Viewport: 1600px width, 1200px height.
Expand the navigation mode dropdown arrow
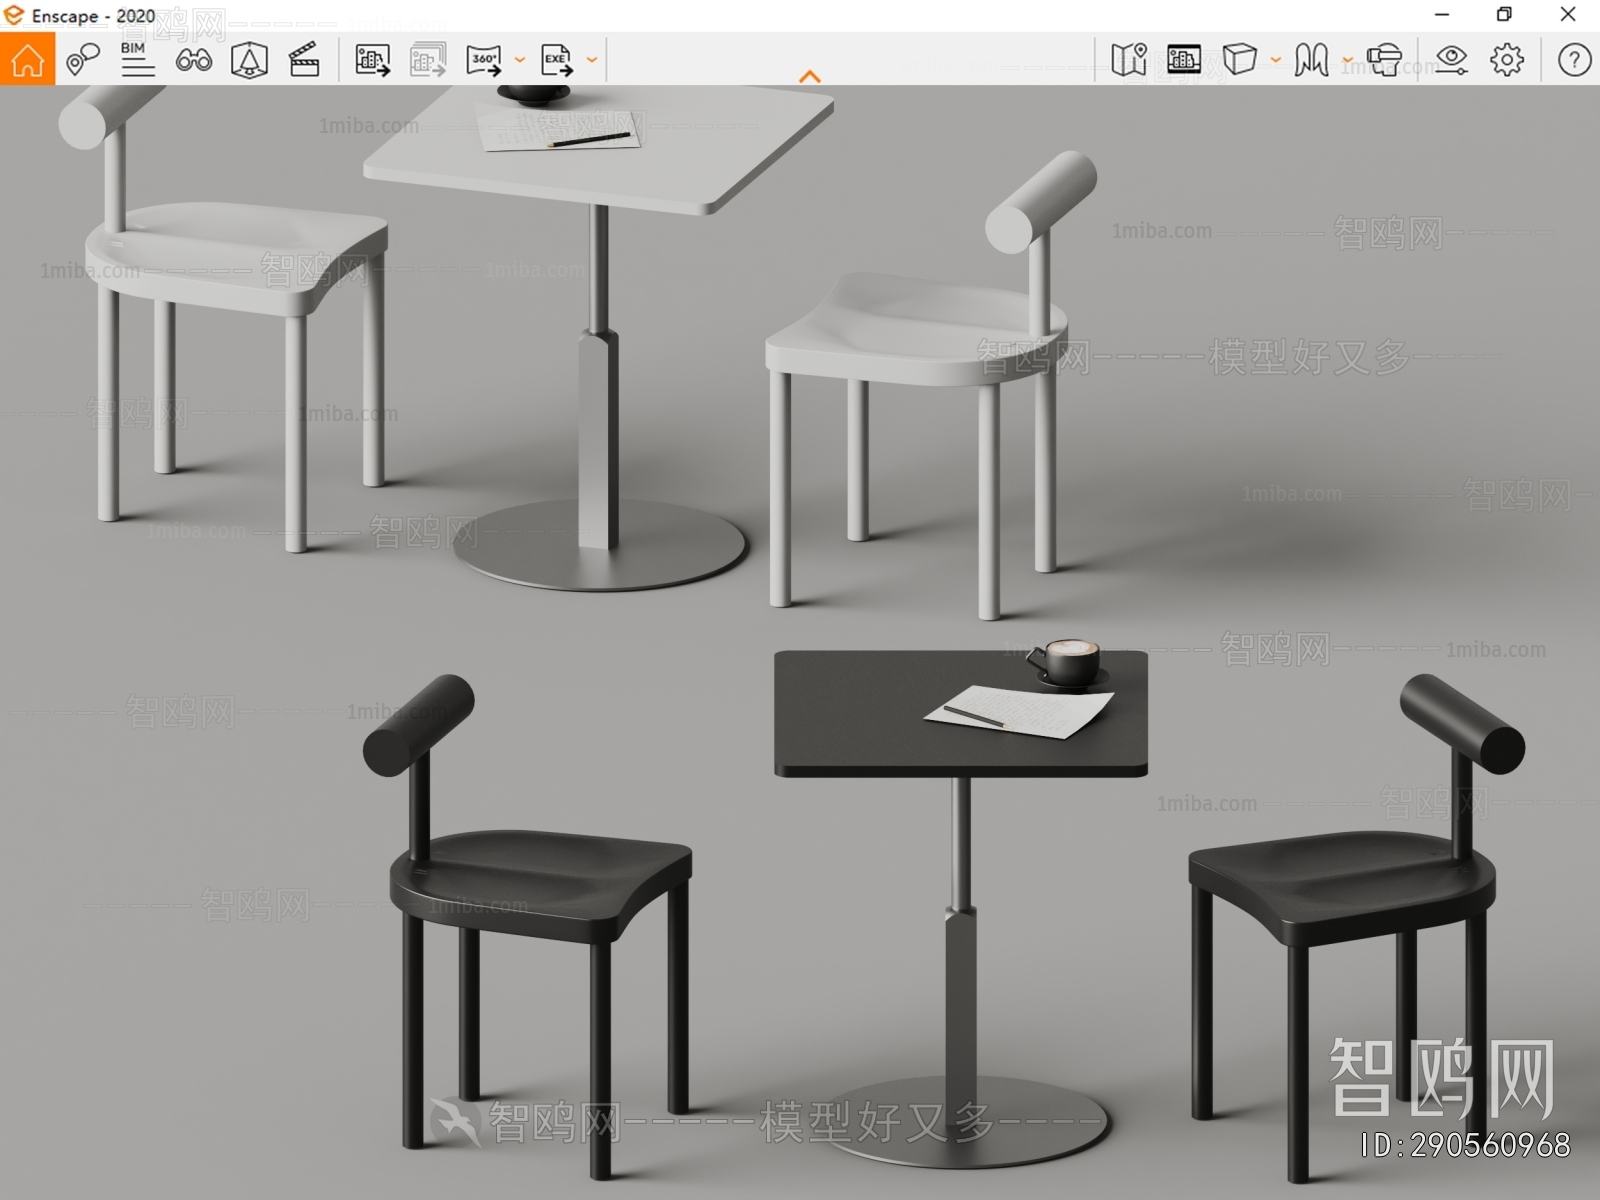1347,60
